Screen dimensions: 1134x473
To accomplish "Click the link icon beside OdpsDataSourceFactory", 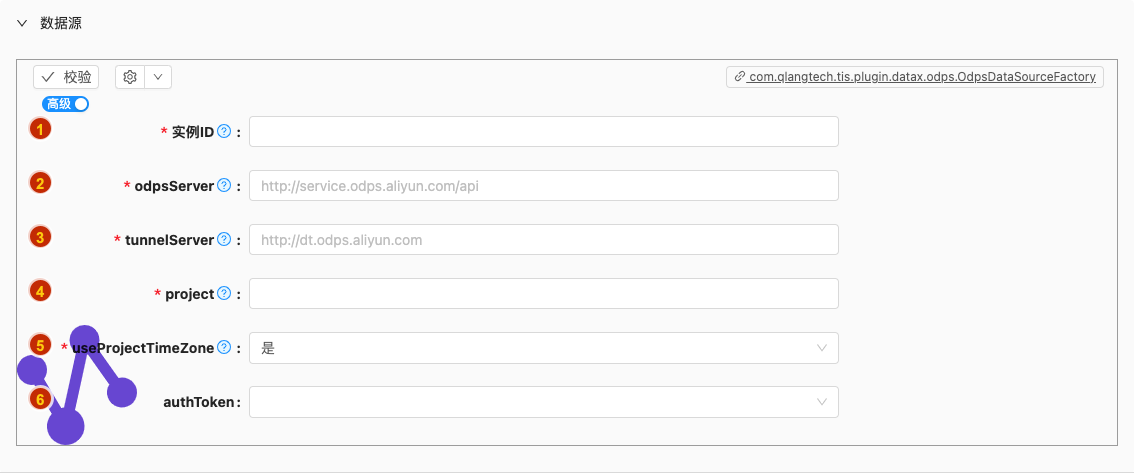I will (x=739, y=77).
